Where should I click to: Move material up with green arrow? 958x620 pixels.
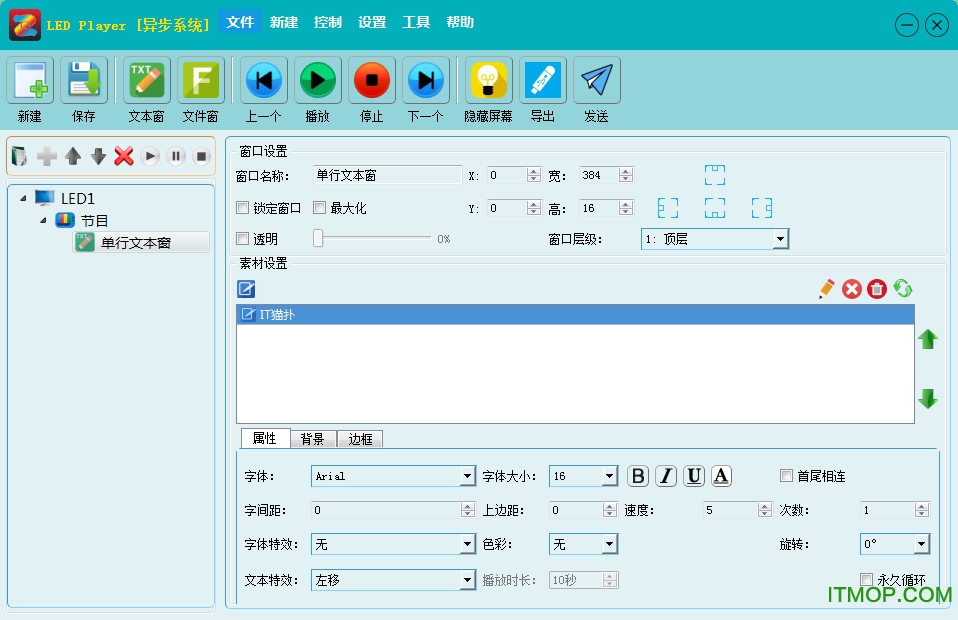click(927, 339)
